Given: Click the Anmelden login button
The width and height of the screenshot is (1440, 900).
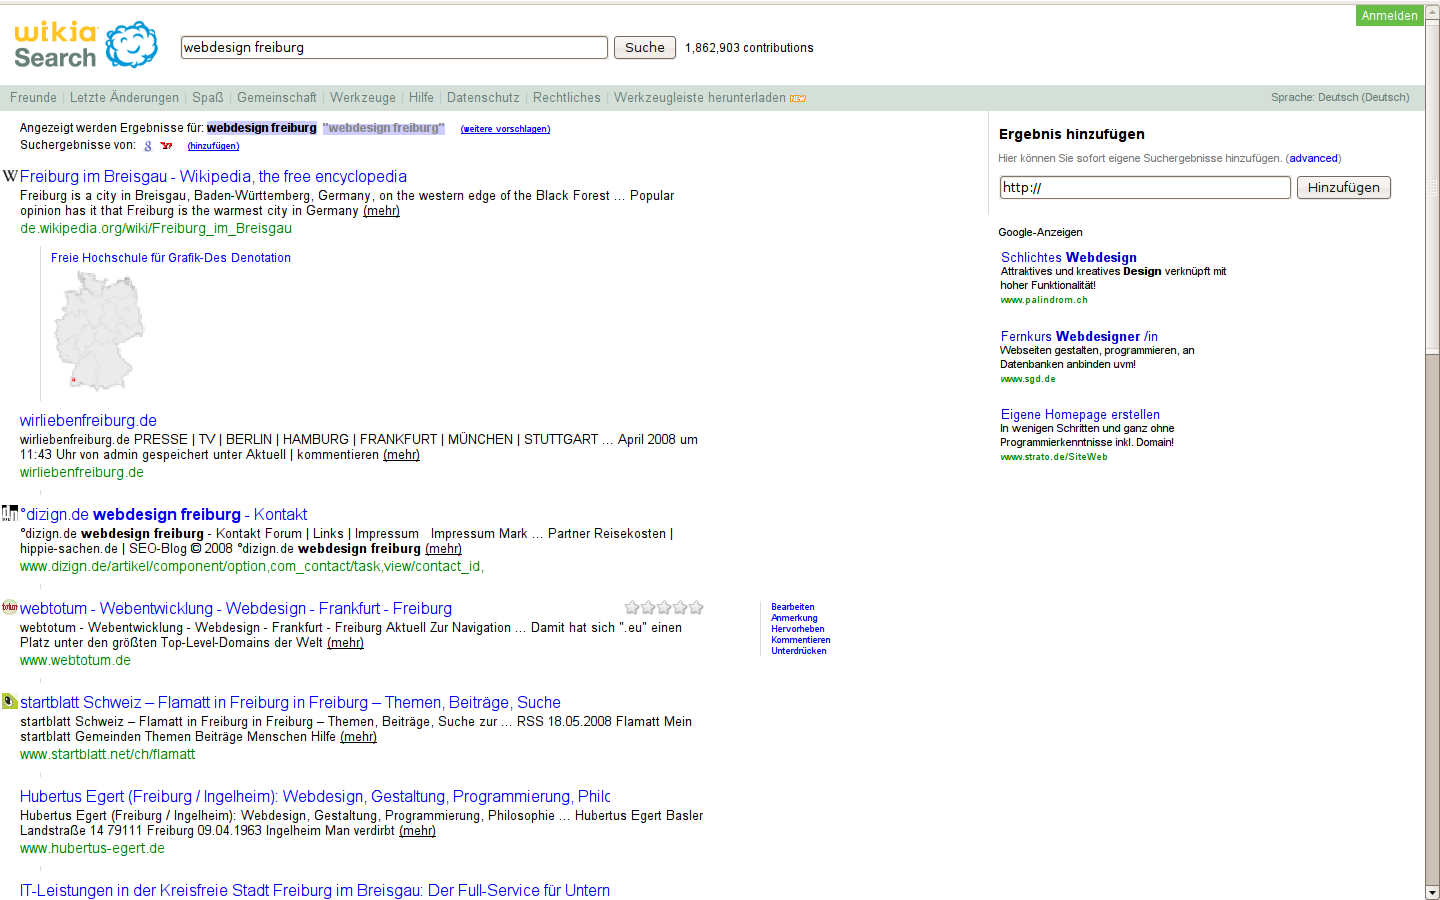Looking at the screenshot, I should (x=1389, y=15).
